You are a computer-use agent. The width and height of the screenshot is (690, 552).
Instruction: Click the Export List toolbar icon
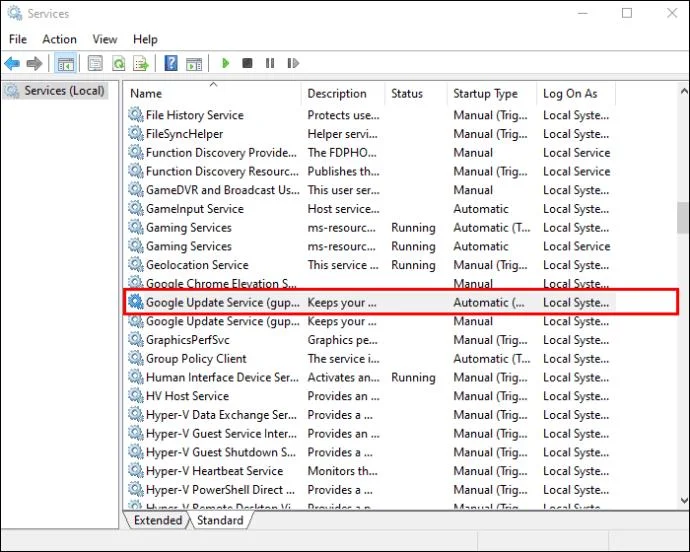(x=141, y=63)
